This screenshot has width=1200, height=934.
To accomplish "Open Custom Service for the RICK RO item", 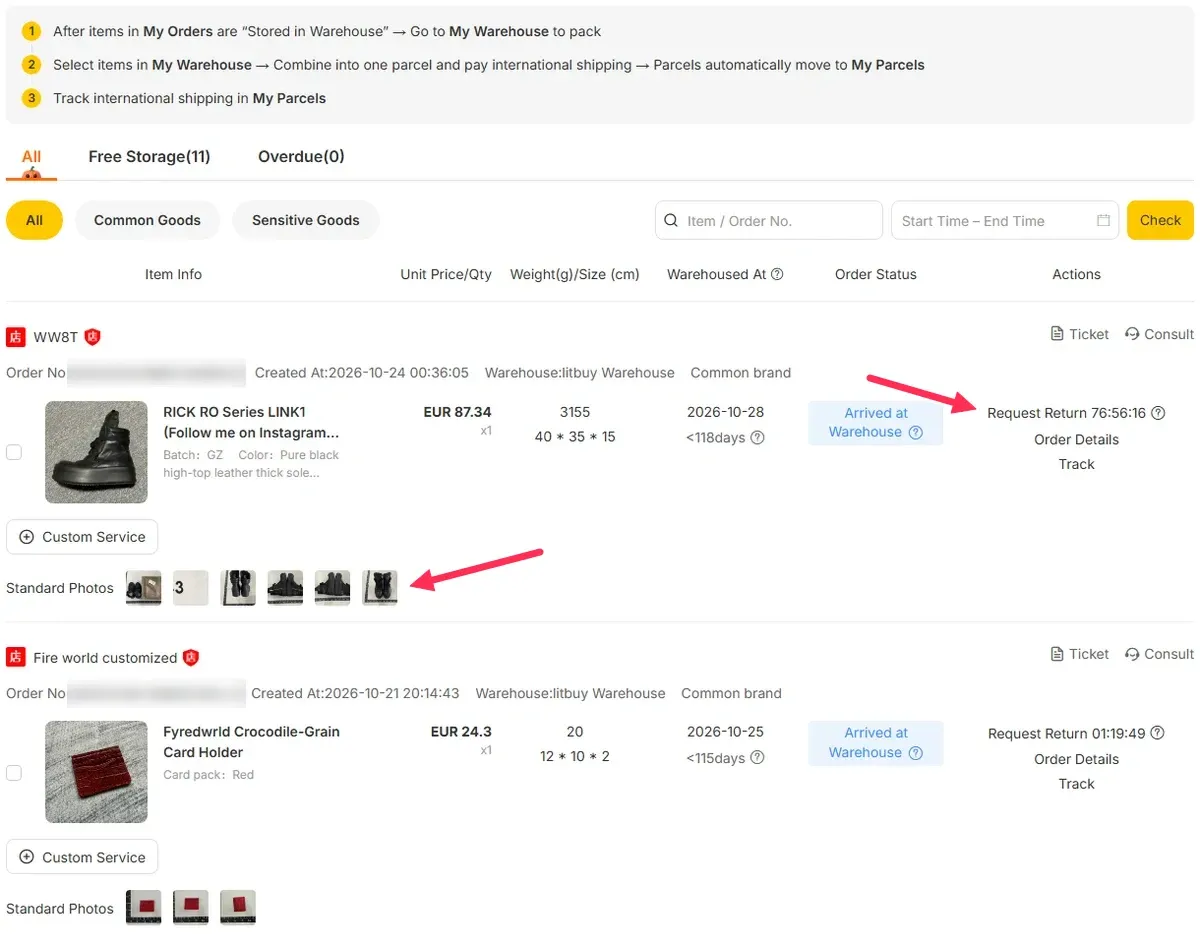I will (x=82, y=537).
